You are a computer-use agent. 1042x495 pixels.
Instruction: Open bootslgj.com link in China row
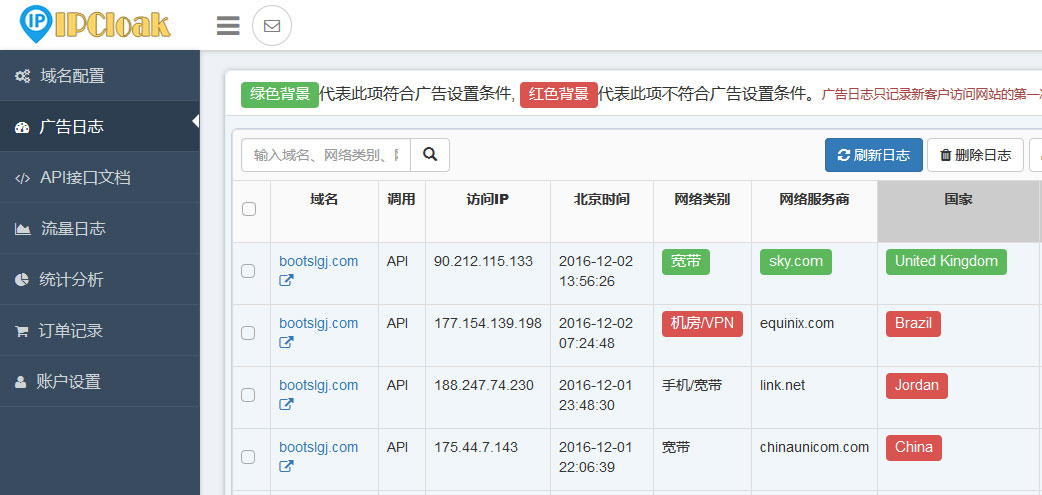[x=318, y=446]
